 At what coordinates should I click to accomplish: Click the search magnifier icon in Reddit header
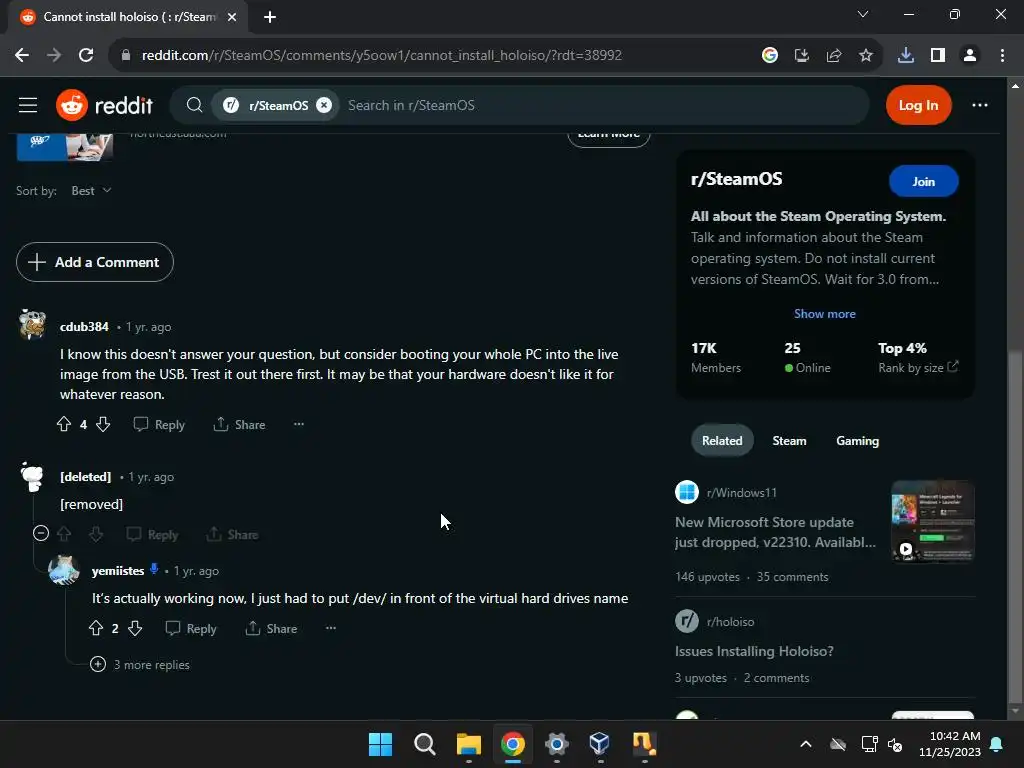click(194, 105)
